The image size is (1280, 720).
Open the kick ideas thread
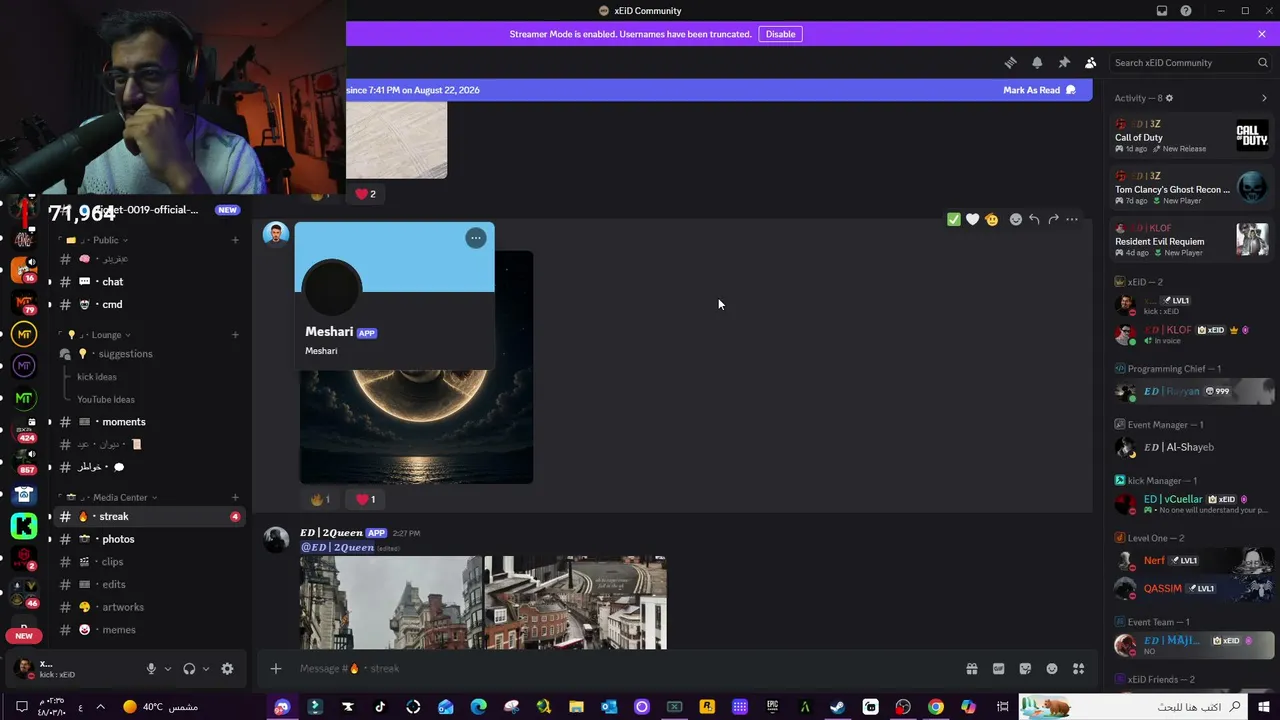pos(97,377)
